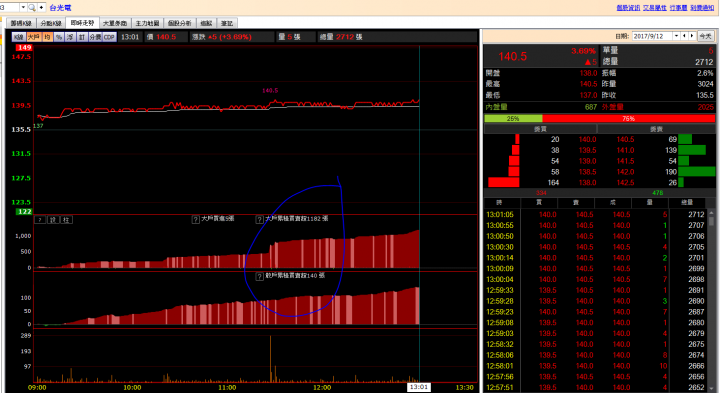Click the trade list vertical scrollbar

[711, 301]
